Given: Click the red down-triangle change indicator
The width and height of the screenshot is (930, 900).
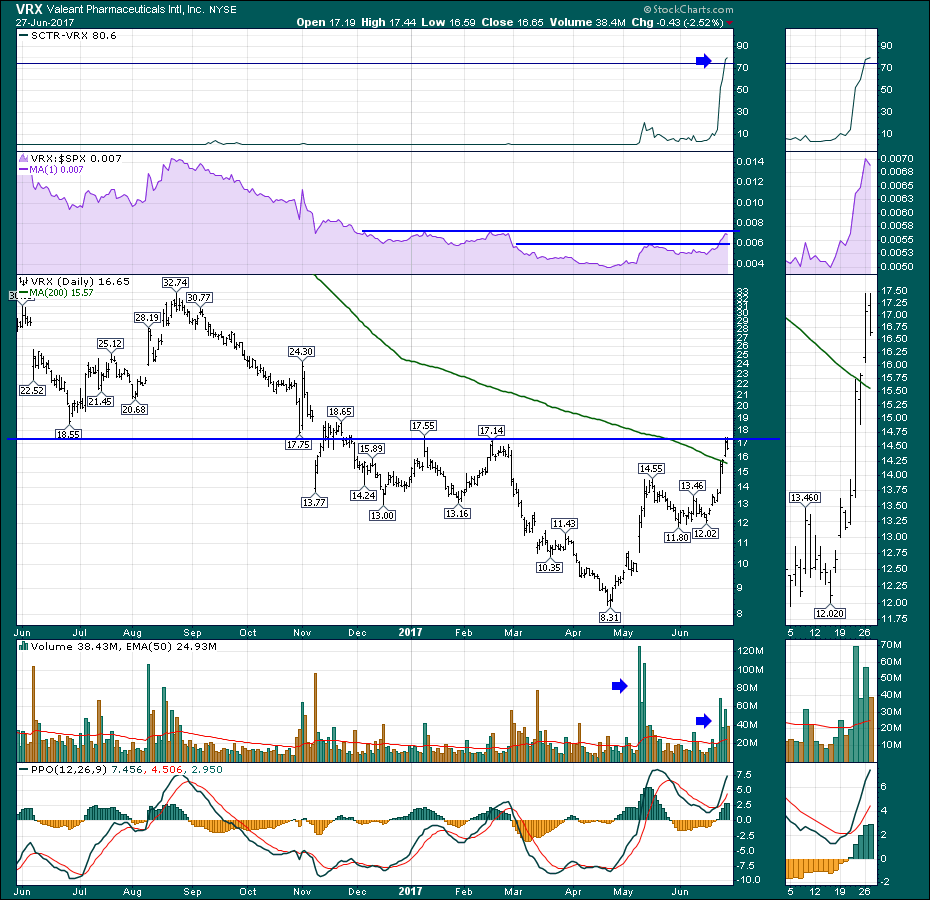Looking at the screenshot, I should coord(730,23).
